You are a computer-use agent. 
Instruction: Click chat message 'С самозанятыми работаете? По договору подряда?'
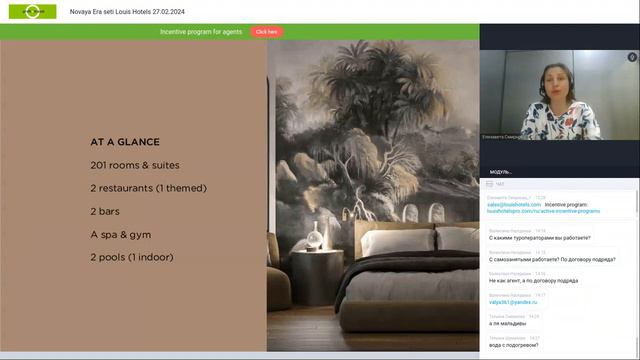click(552, 260)
